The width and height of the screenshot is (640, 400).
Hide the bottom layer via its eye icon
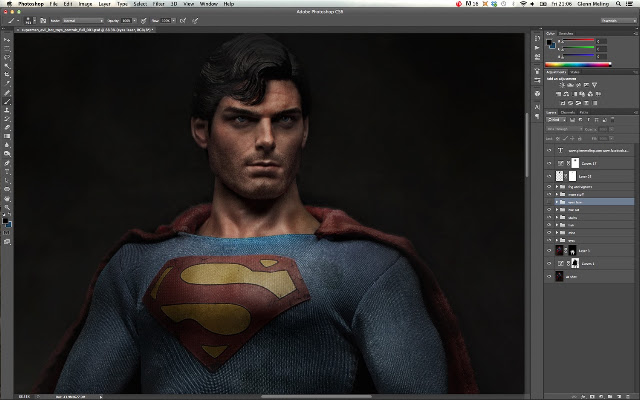point(549,277)
